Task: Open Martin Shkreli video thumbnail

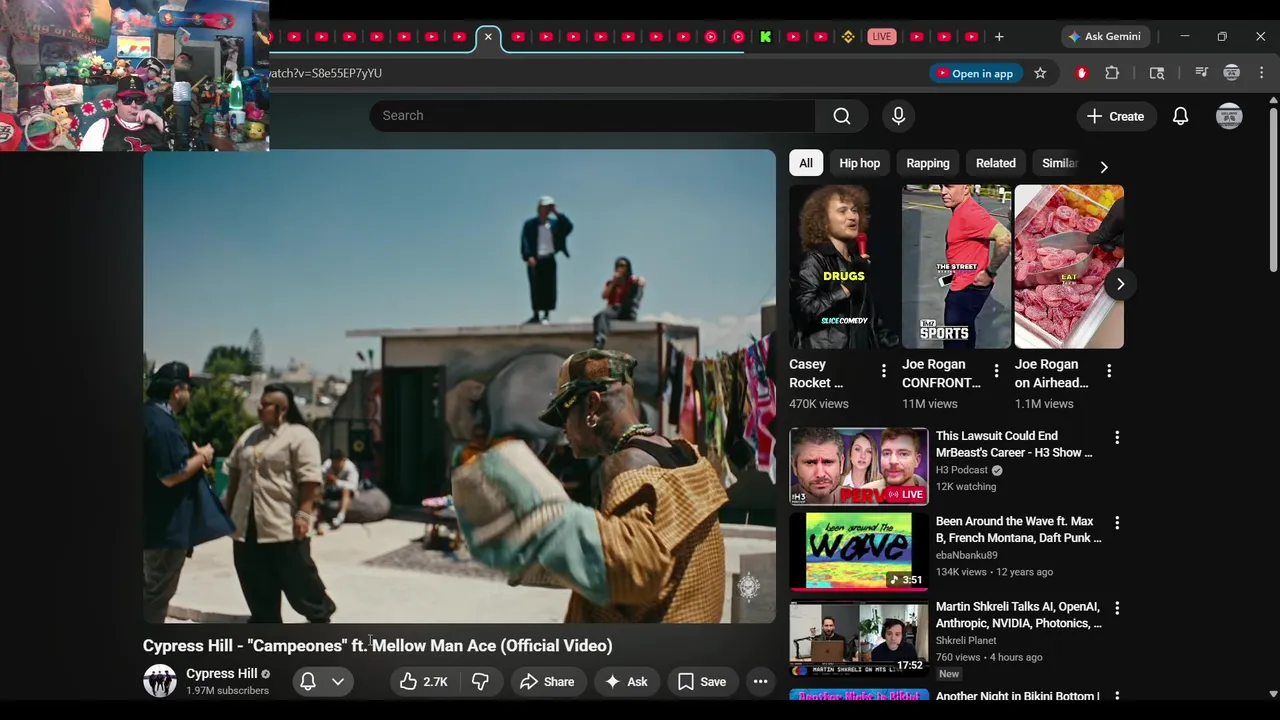Action: click(x=859, y=637)
